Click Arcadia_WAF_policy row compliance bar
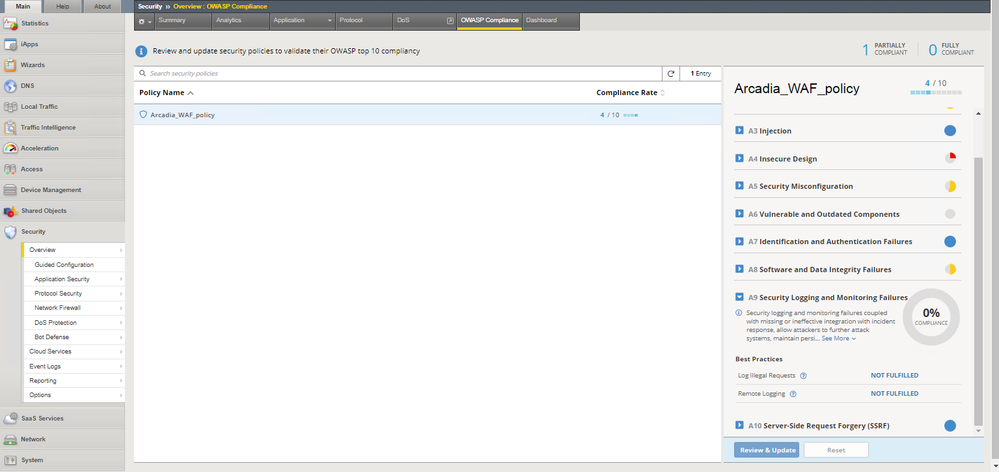Image resolution: width=999 pixels, height=472 pixels. [x=631, y=115]
